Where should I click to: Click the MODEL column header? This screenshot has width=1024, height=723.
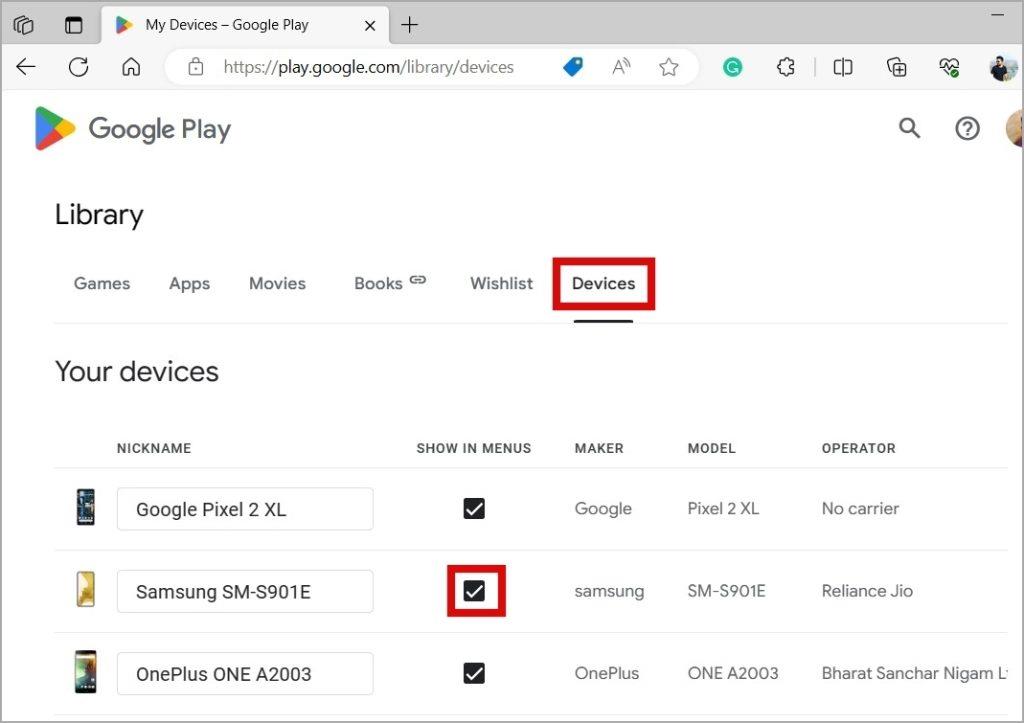[711, 449]
